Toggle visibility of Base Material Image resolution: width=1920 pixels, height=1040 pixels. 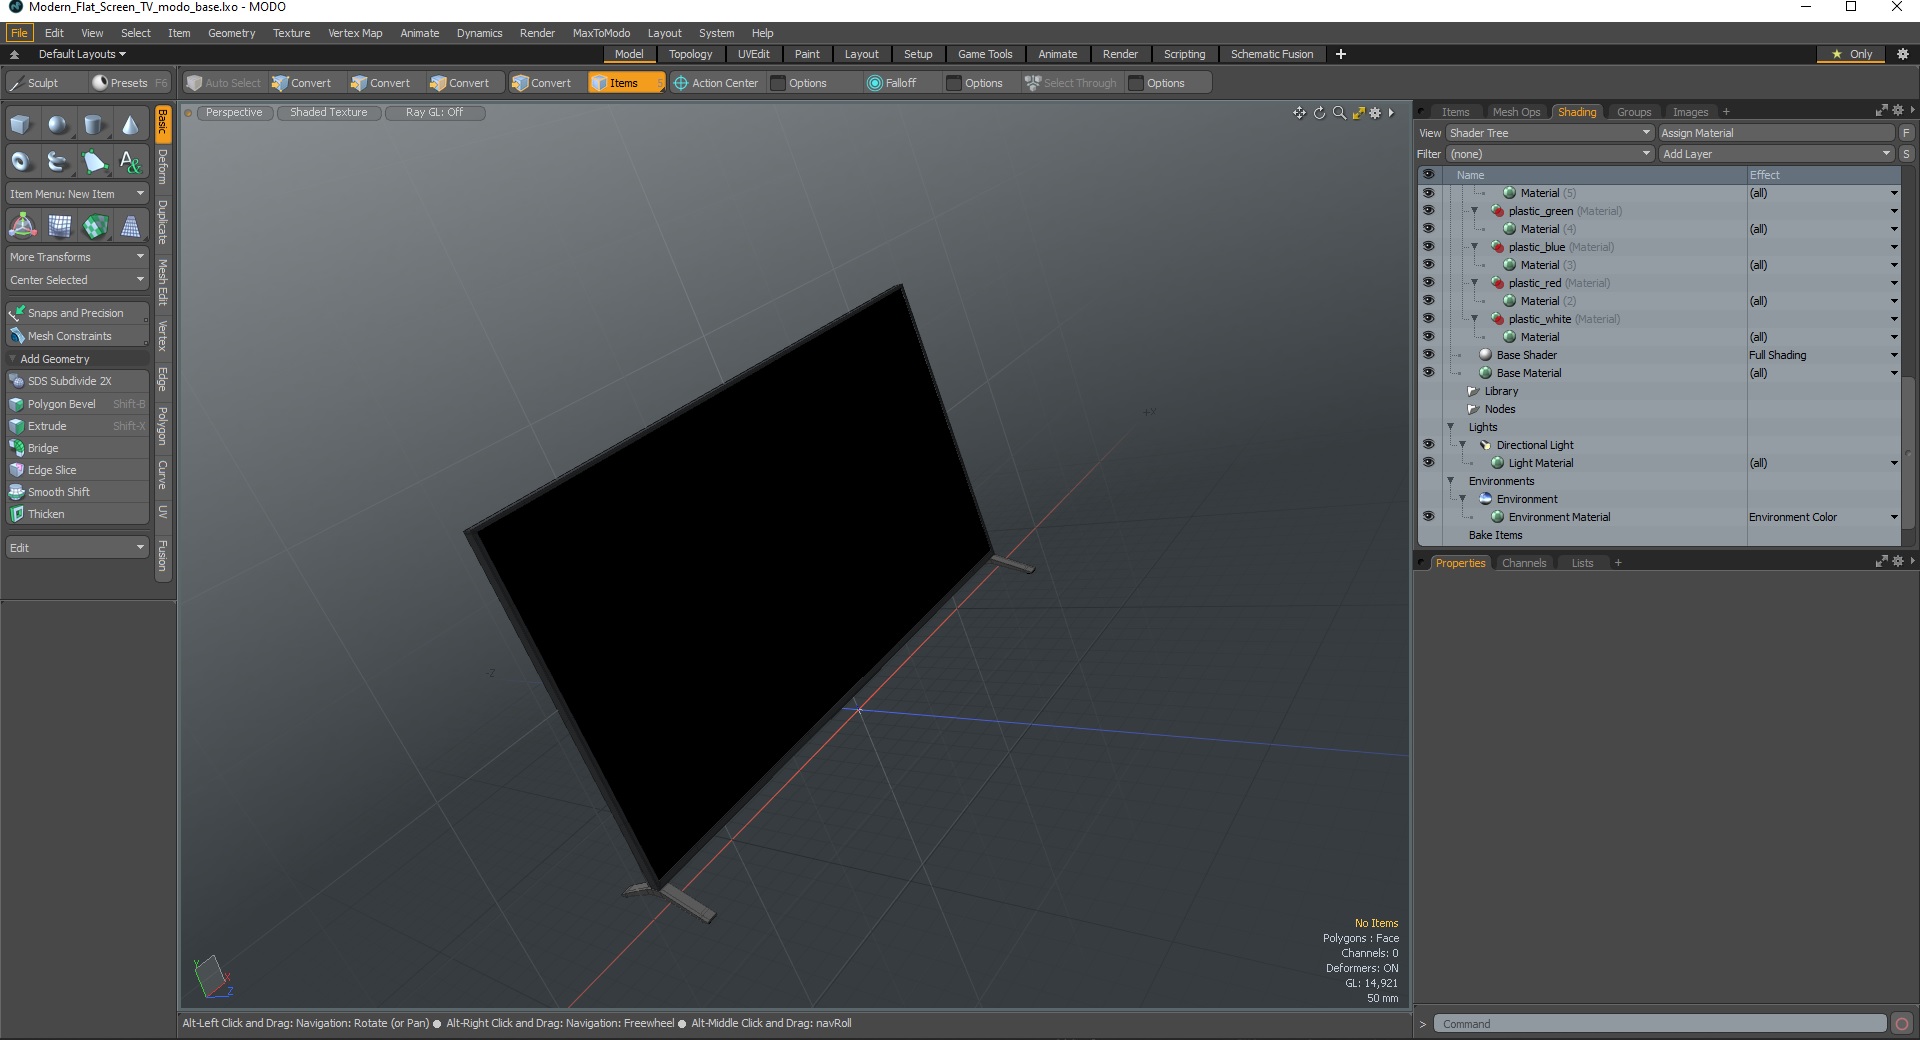[1428, 373]
